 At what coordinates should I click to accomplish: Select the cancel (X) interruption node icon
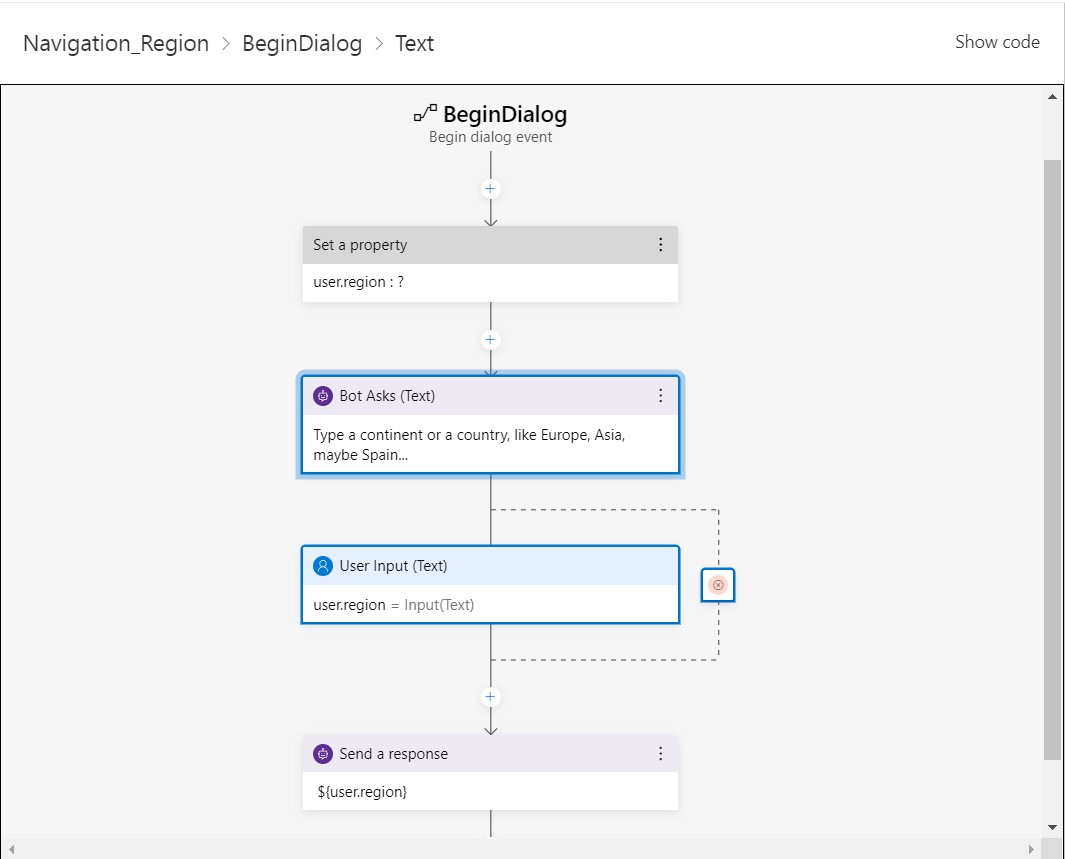[x=717, y=585]
